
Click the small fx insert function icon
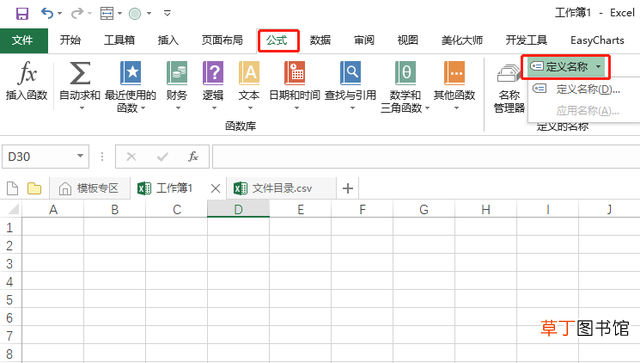click(193, 156)
